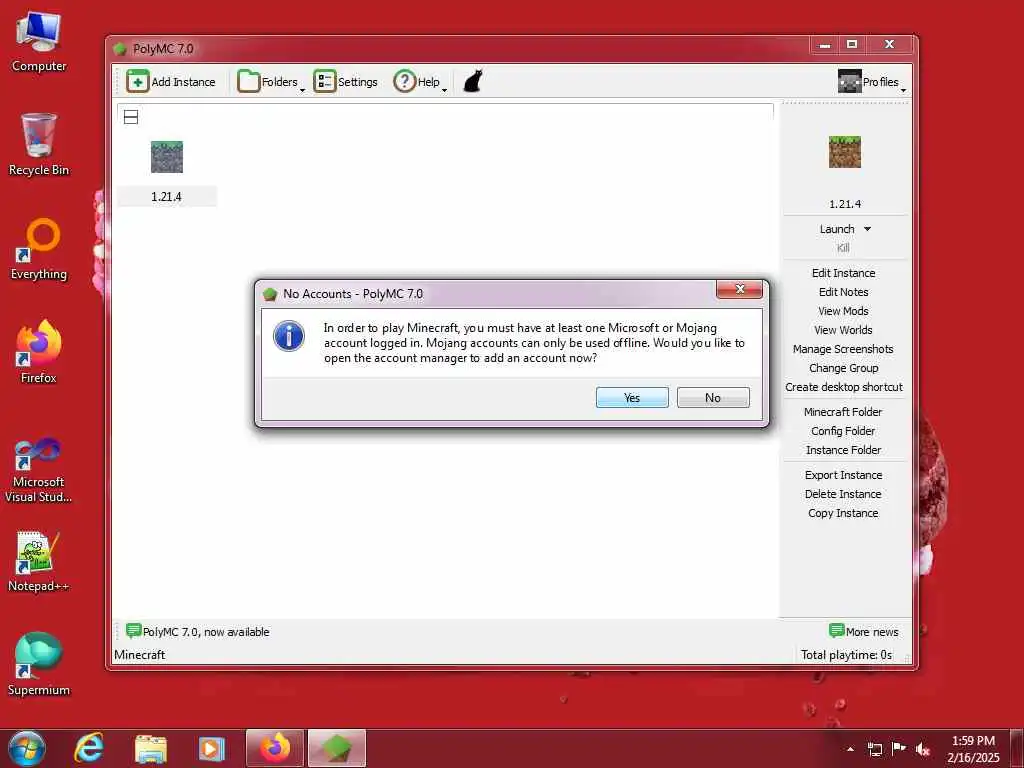Click the Total playtime status text
The image size is (1024, 768).
pyautogui.click(x=846, y=654)
